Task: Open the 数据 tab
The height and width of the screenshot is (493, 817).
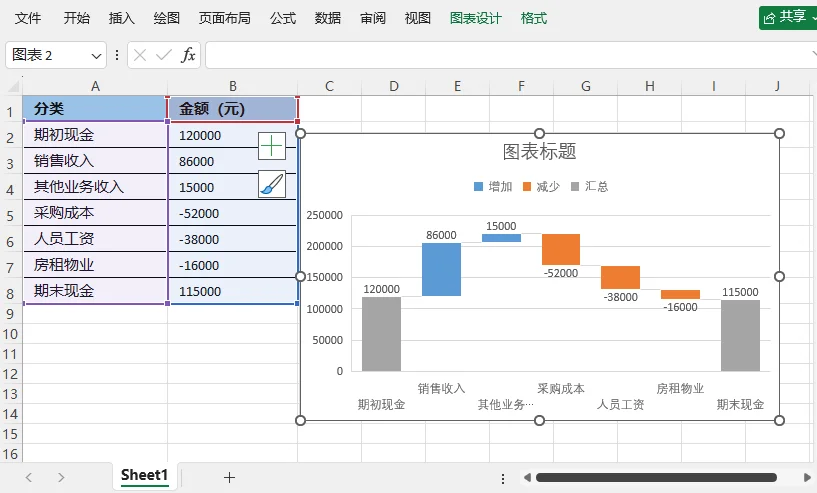Action: (x=328, y=18)
